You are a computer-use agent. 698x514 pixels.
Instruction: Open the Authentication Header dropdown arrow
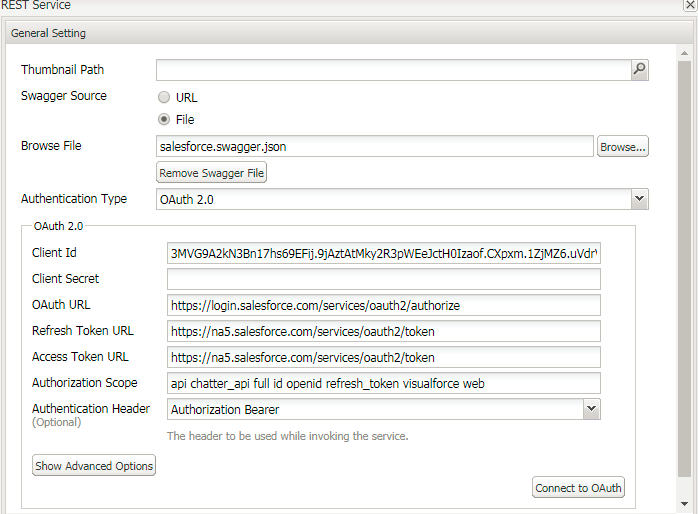point(591,409)
